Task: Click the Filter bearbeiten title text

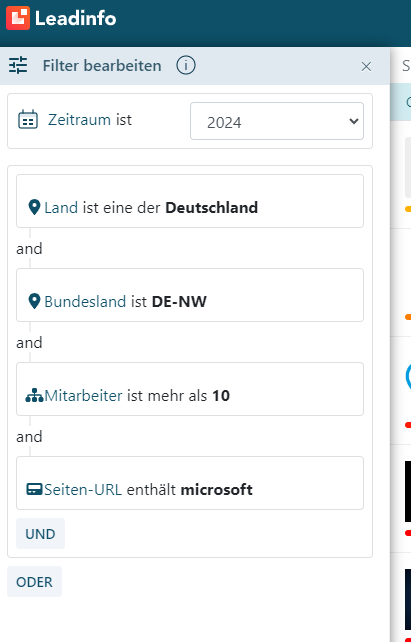Action: [x=102, y=66]
